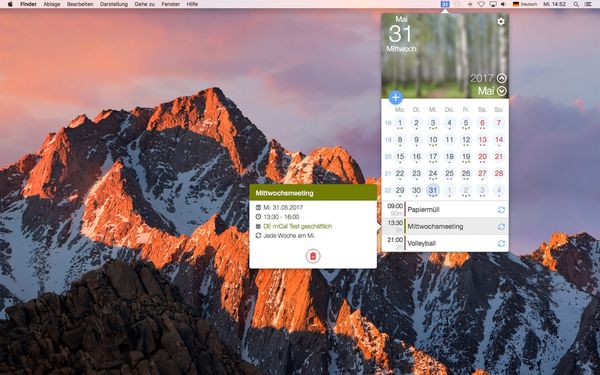This screenshot has height=375, width=600.
Task: Click calendar week number 21
Action: point(388,174)
